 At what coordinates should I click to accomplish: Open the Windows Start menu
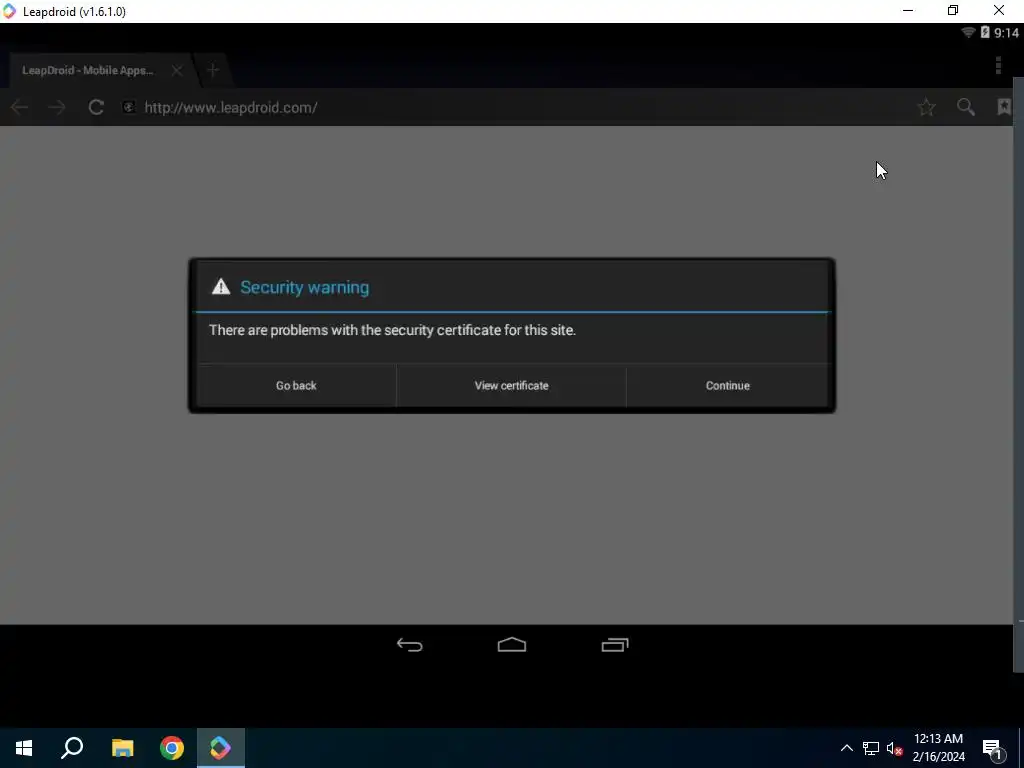coord(24,748)
